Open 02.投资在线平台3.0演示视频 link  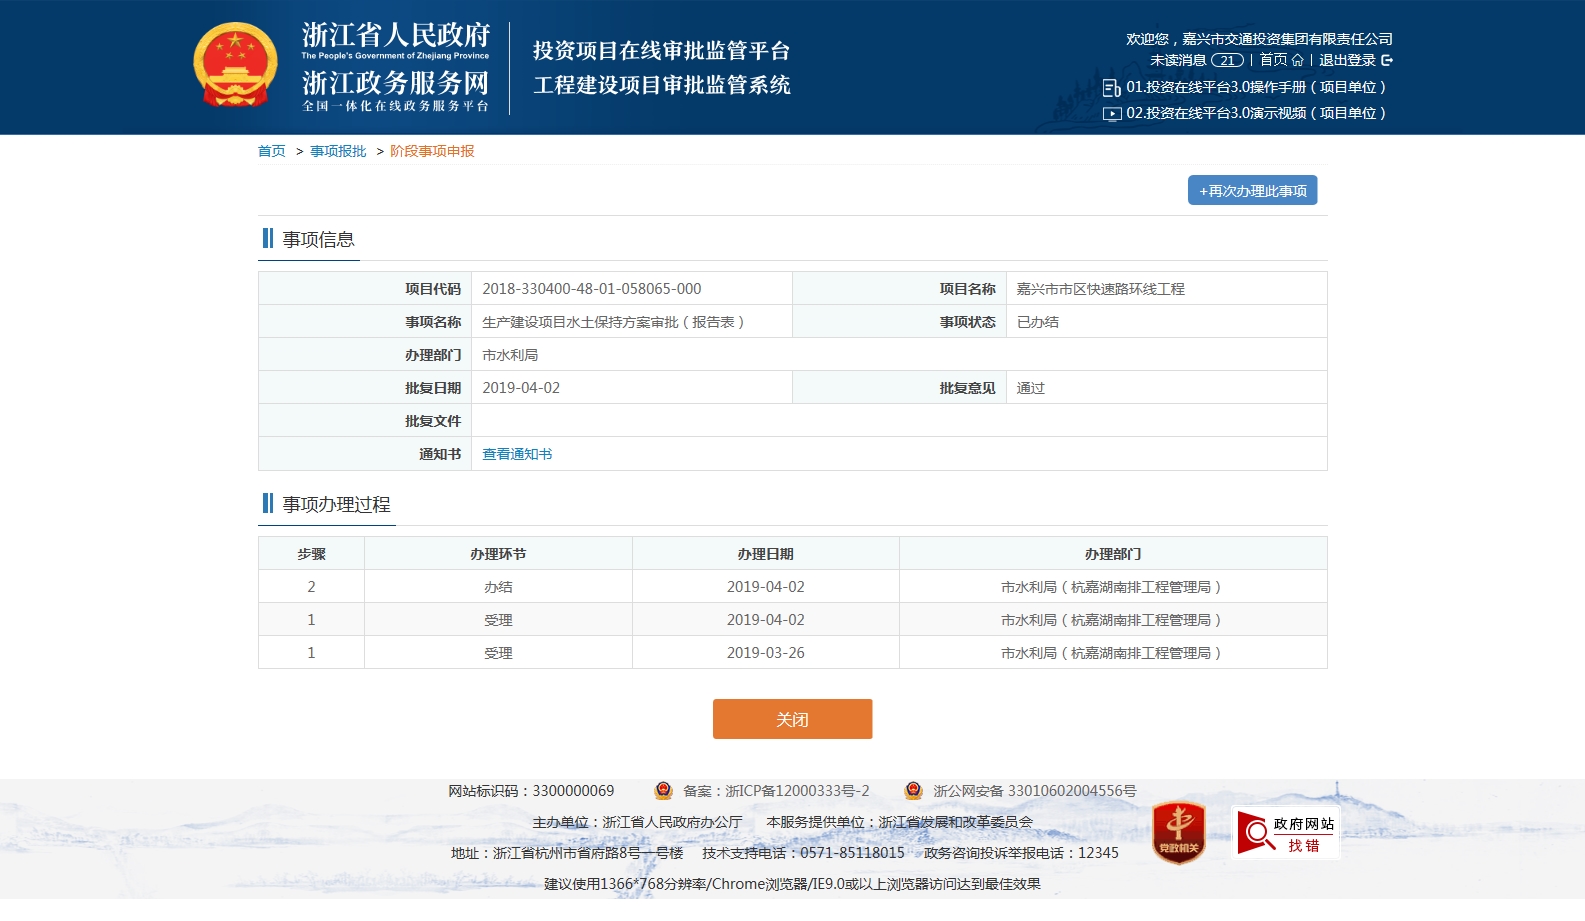pos(1255,113)
